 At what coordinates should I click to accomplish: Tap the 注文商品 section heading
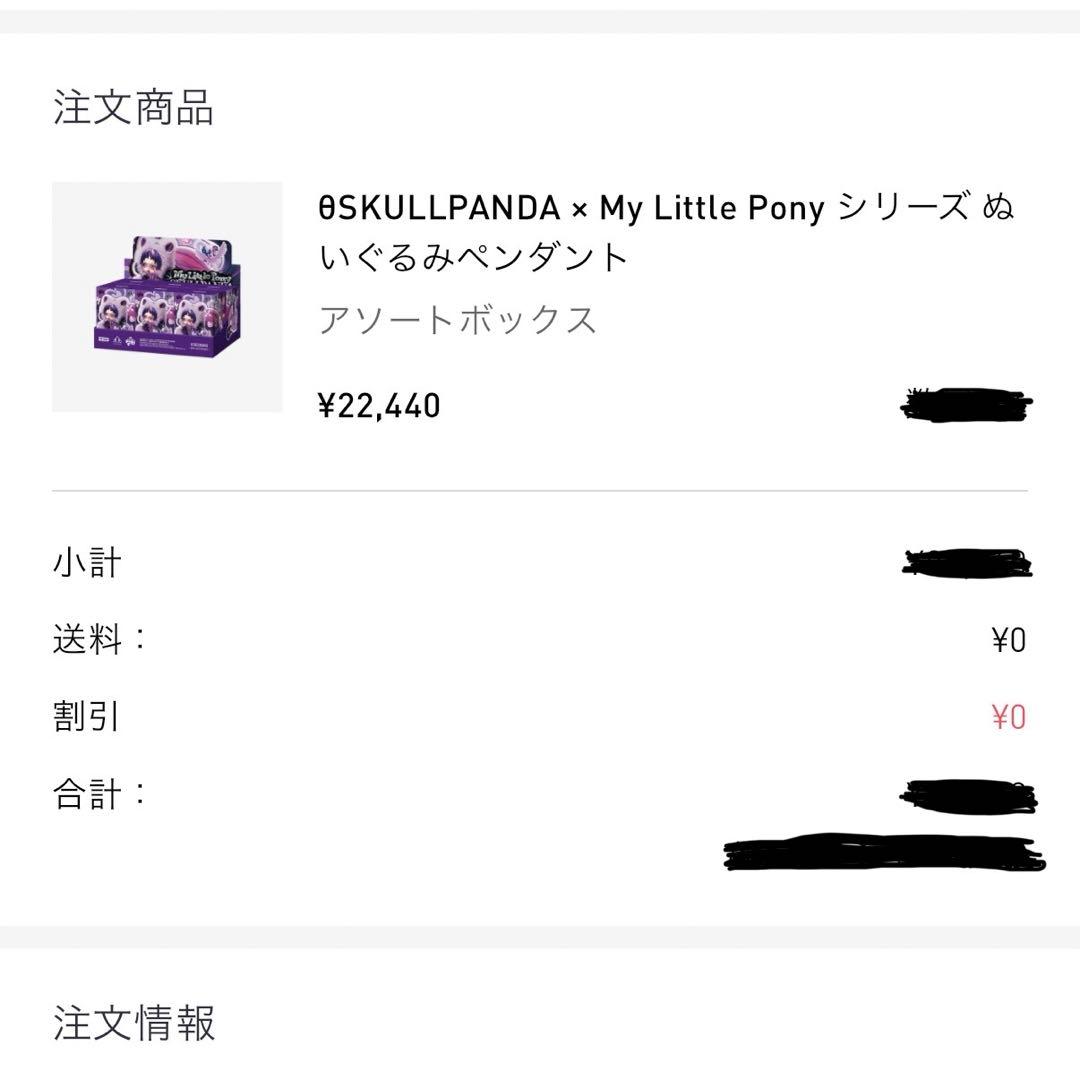(133, 108)
